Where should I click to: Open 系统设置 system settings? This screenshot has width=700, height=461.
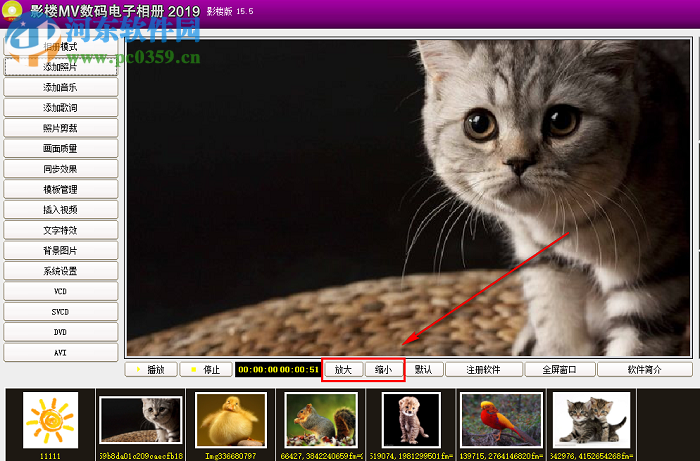[61, 271]
